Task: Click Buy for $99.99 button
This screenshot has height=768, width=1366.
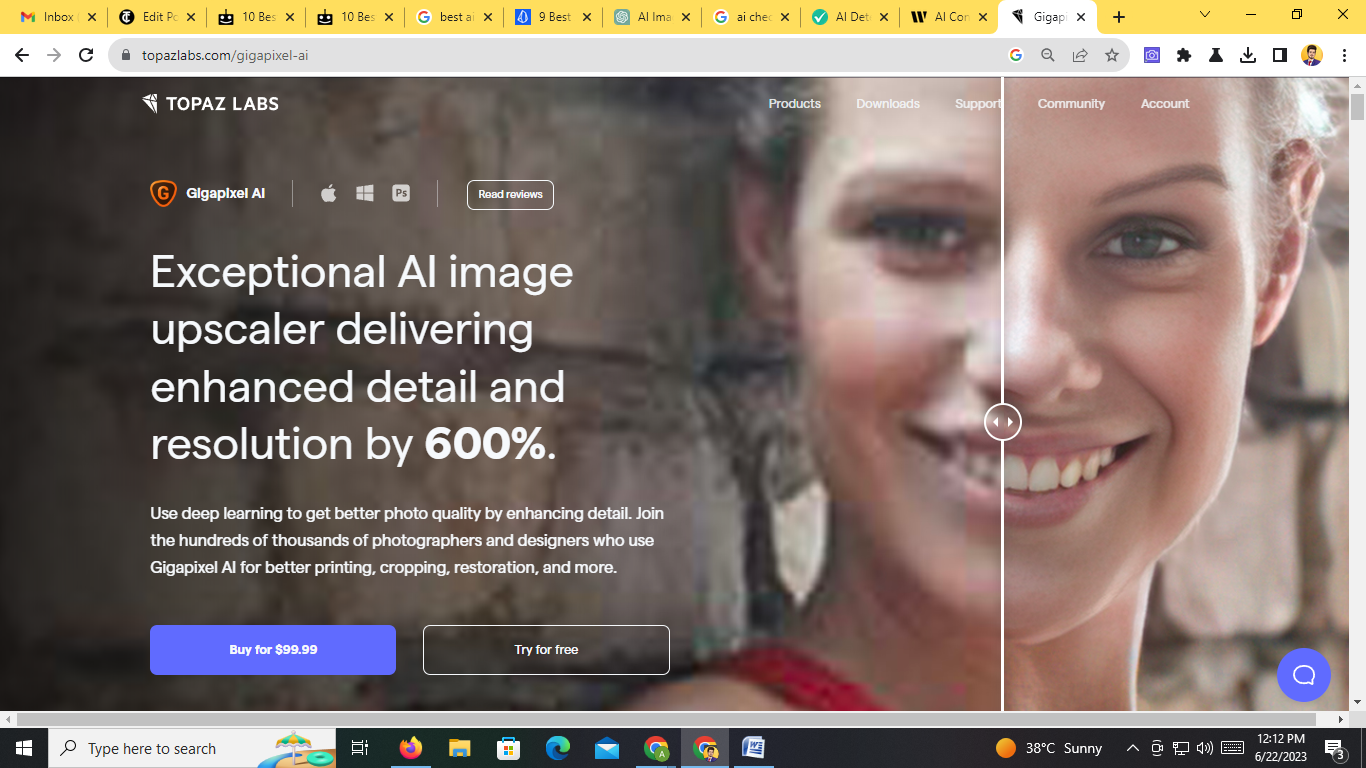Action: 273,650
